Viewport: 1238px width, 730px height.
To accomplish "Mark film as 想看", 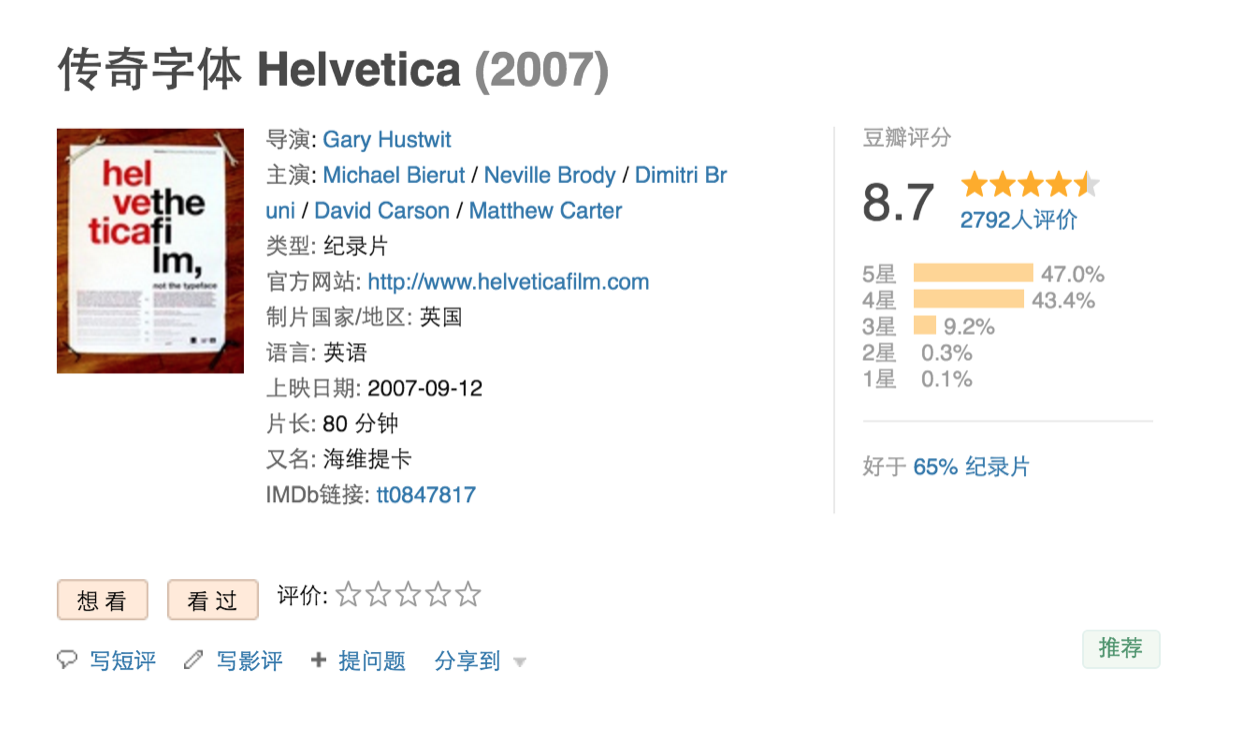I will [102, 600].
